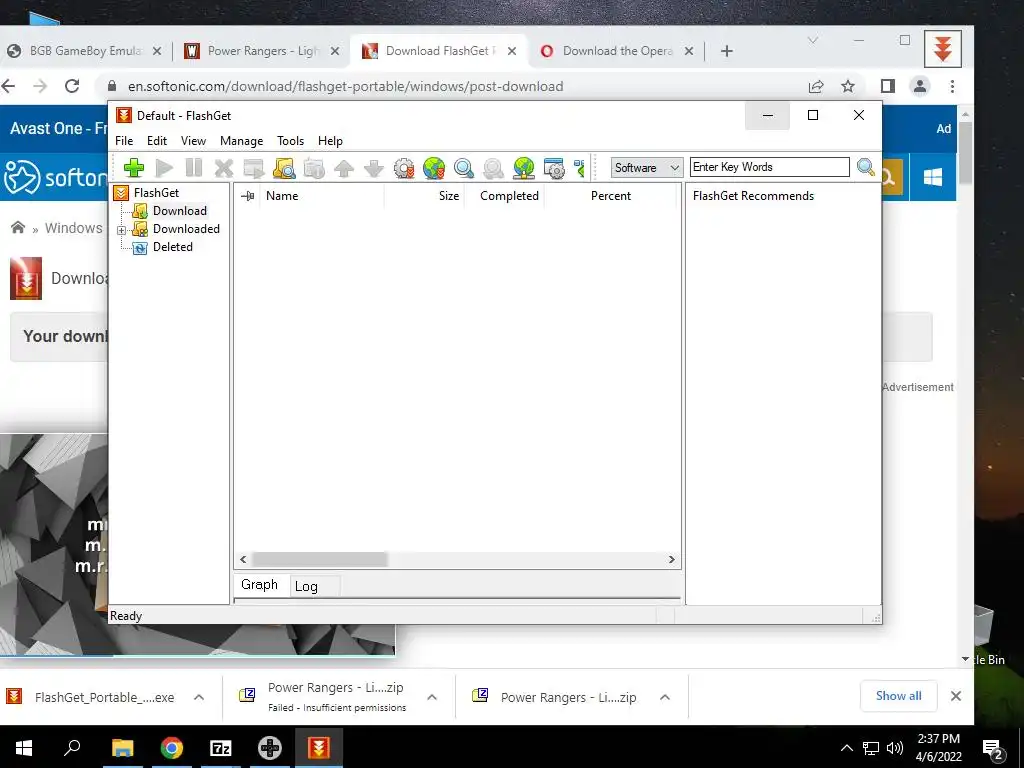This screenshot has width=1024, height=768.
Task: Click the blue magnifier find toolbar icon
Action: coord(464,168)
